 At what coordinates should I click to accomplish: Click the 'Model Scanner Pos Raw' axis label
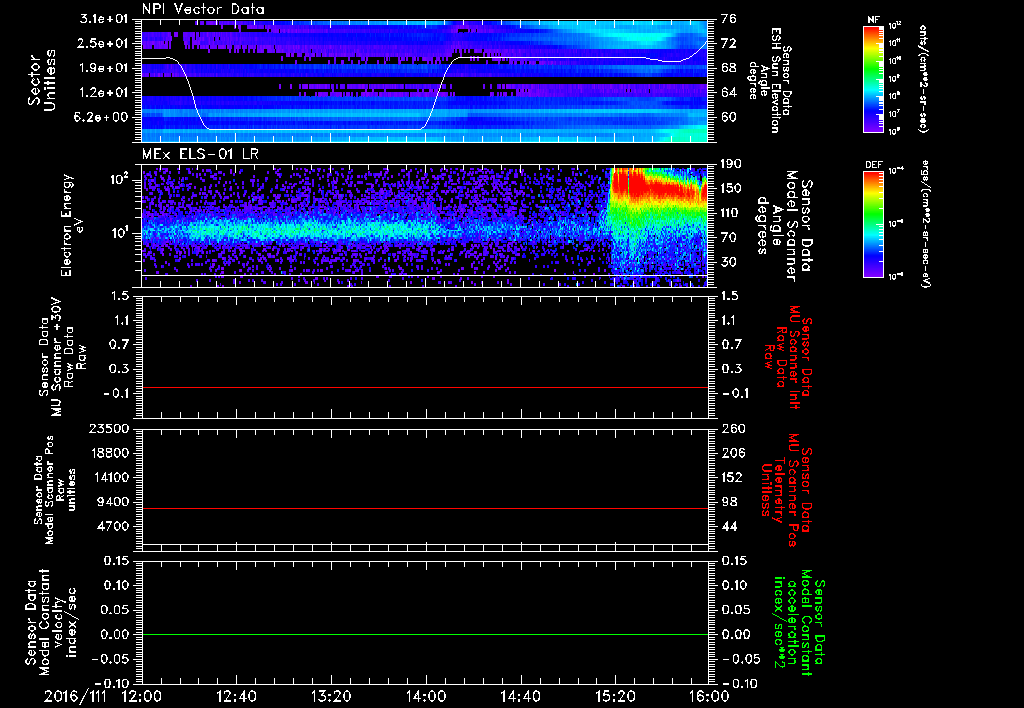pos(55,490)
